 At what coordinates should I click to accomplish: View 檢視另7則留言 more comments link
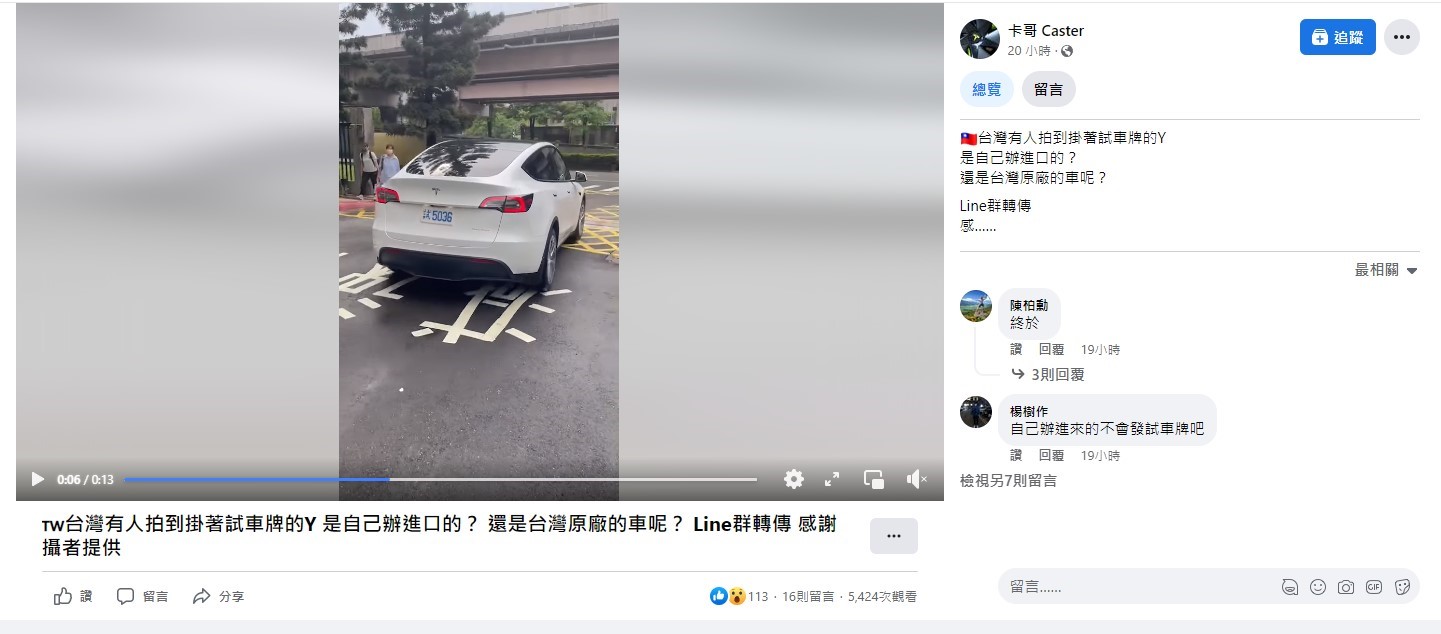pos(1008,480)
